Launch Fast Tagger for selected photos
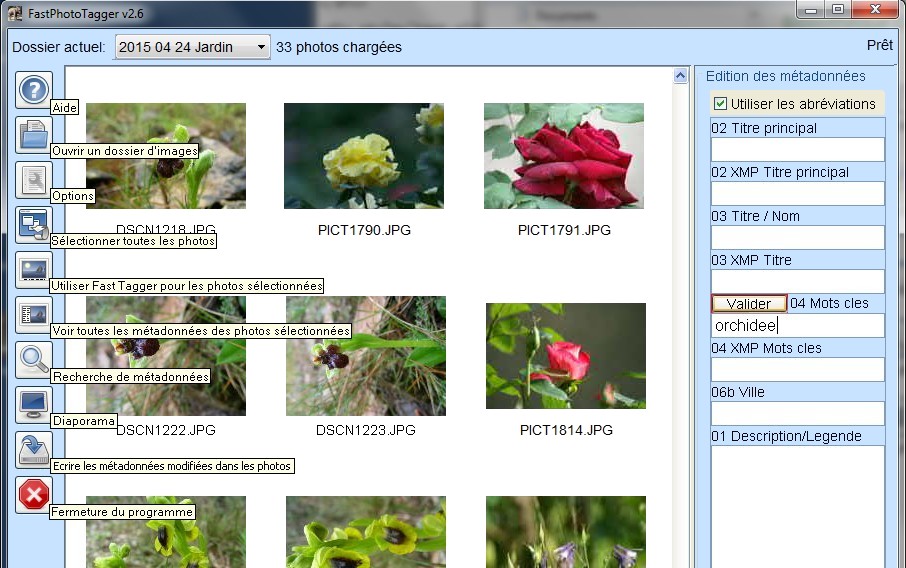 pos(34,270)
